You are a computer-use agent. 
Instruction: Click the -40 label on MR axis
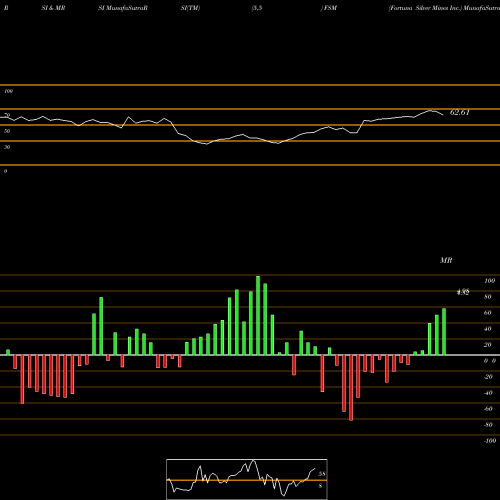pos(488,393)
